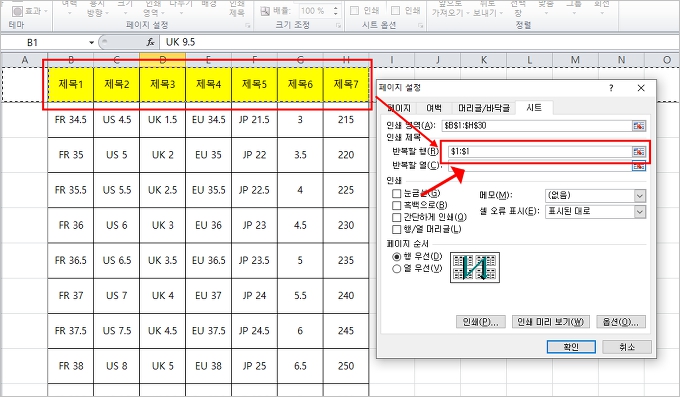Open the 시트 옵션 group dialog launcher
680x397 pixels.
point(420,26)
